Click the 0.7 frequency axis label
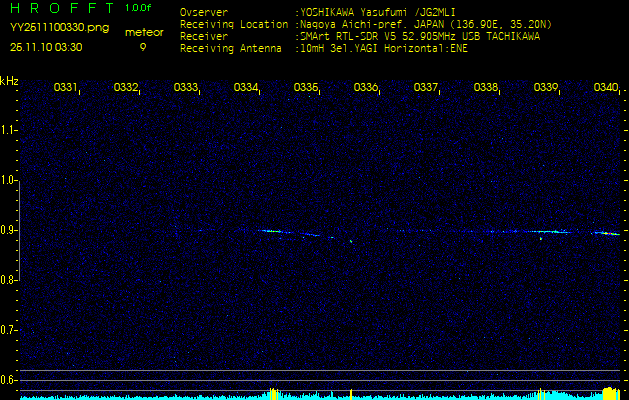Viewport: 629px width, 400px height. tap(9, 330)
